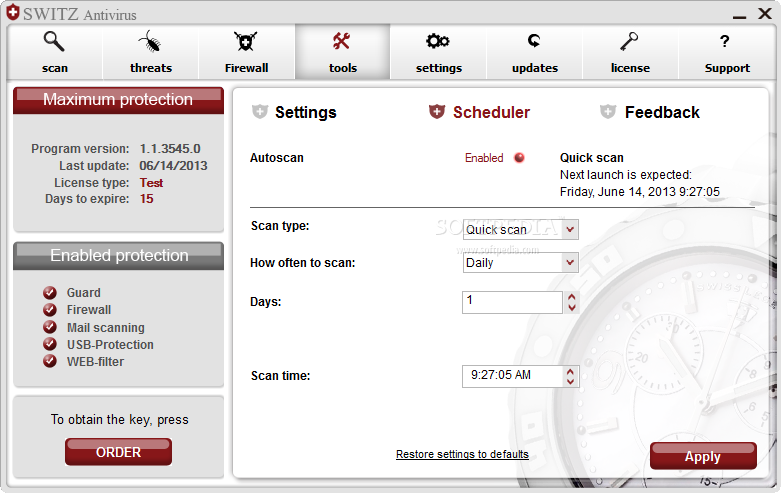This screenshot has height=493, width=781.
Task: Increase the Days value with up arrow
Action: tap(572, 297)
